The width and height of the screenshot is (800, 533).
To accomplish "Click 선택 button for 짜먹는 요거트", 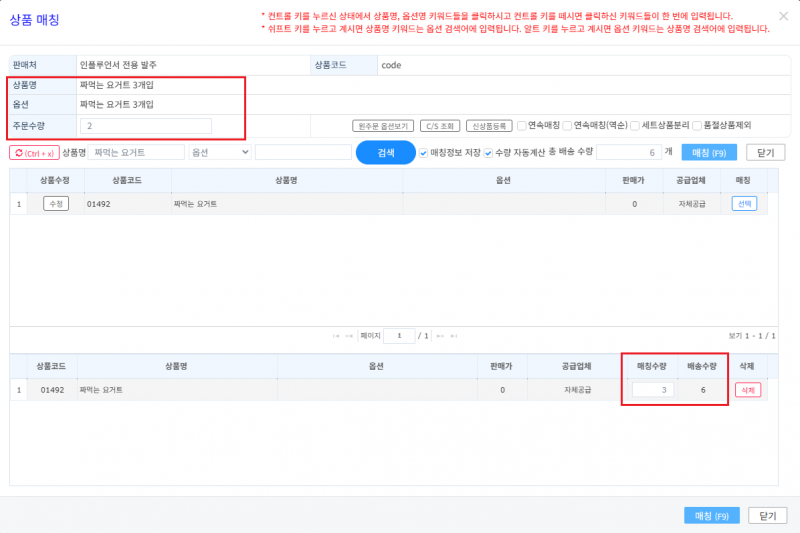I will point(744,204).
